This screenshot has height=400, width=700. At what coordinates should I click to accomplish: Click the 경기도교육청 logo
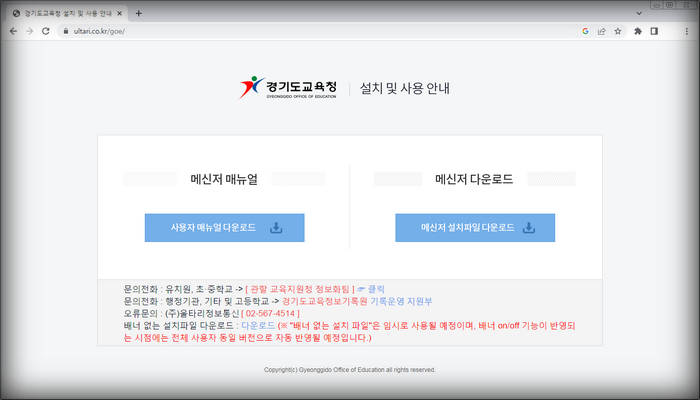click(288, 88)
